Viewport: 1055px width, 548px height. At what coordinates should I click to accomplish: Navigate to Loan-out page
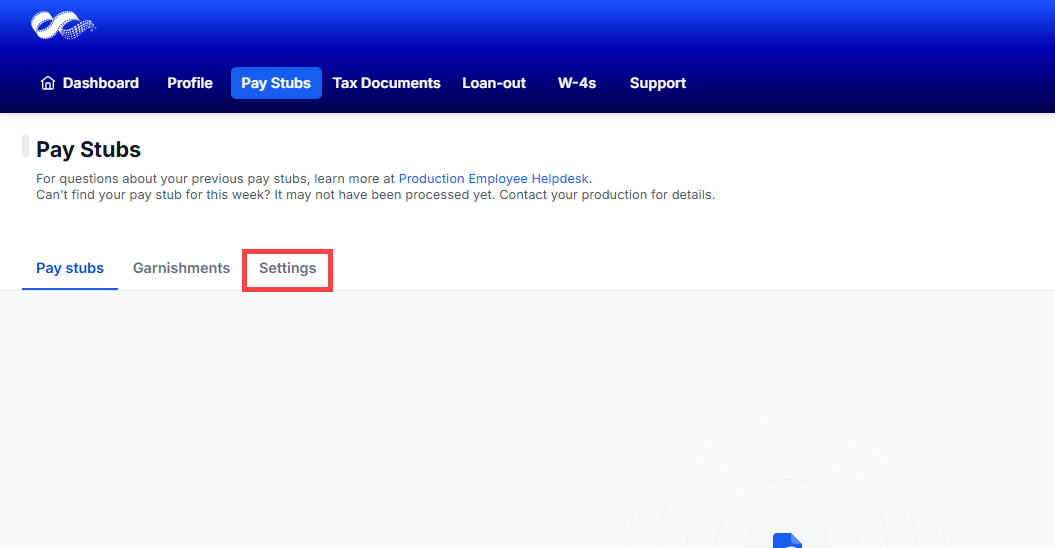pyautogui.click(x=494, y=83)
